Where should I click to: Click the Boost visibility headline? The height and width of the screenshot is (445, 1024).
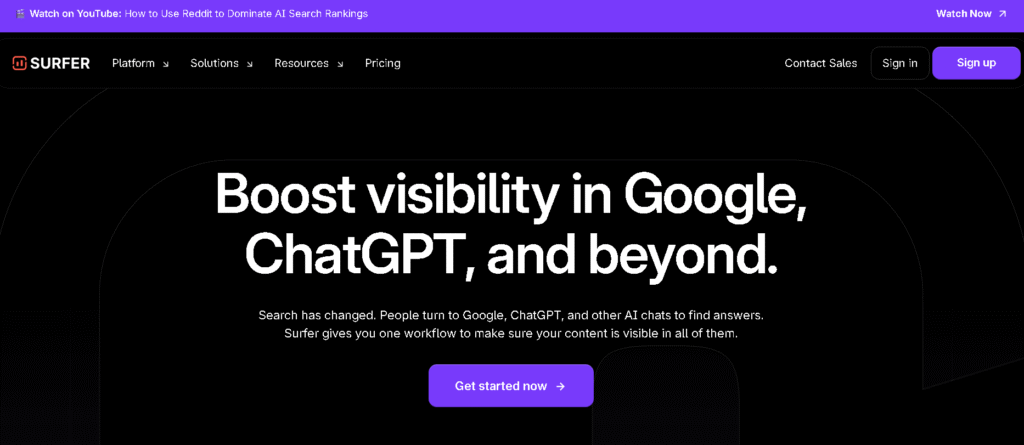click(x=511, y=223)
